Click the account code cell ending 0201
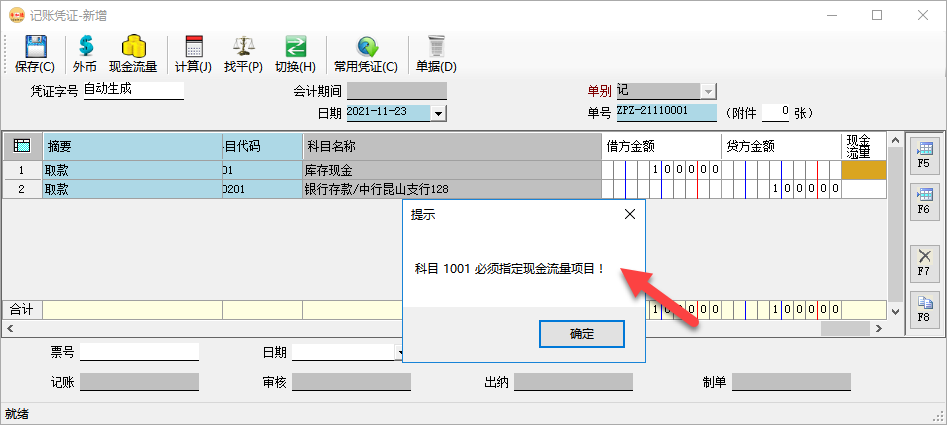The height and width of the screenshot is (425, 947). tap(263, 189)
